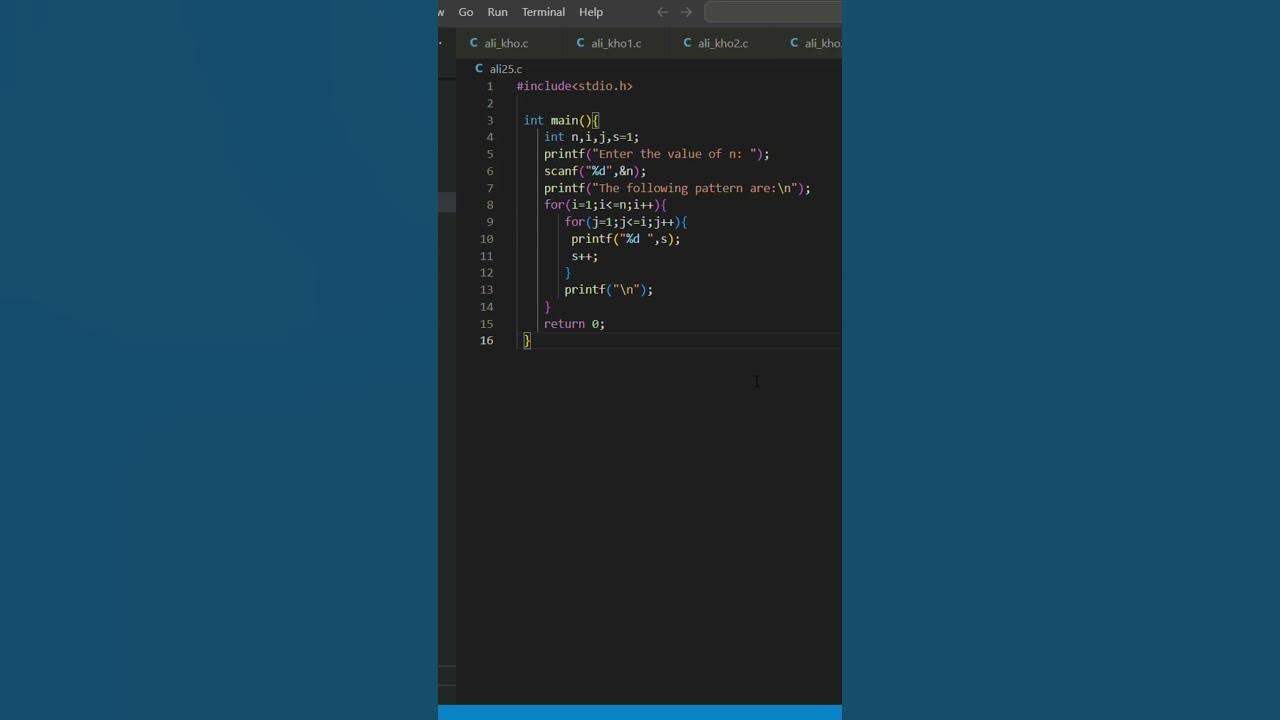Click the inner for(j=1;j<=i;j++) line
Screen dimensions: 1280x720
[626, 222]
